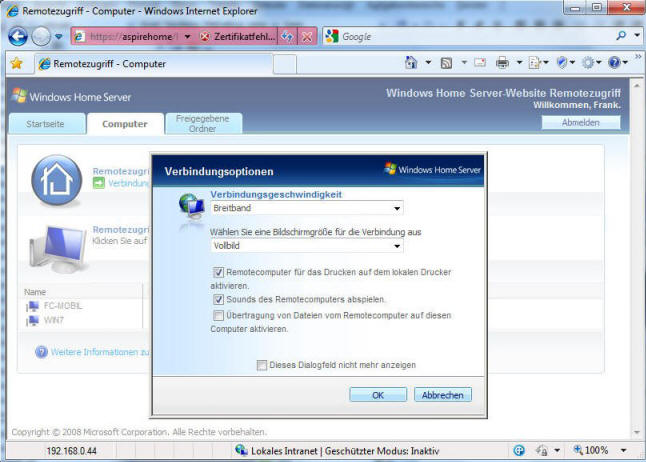Expand the Print options dropdown arrow
646x462 pixels.
coord(520,63)
